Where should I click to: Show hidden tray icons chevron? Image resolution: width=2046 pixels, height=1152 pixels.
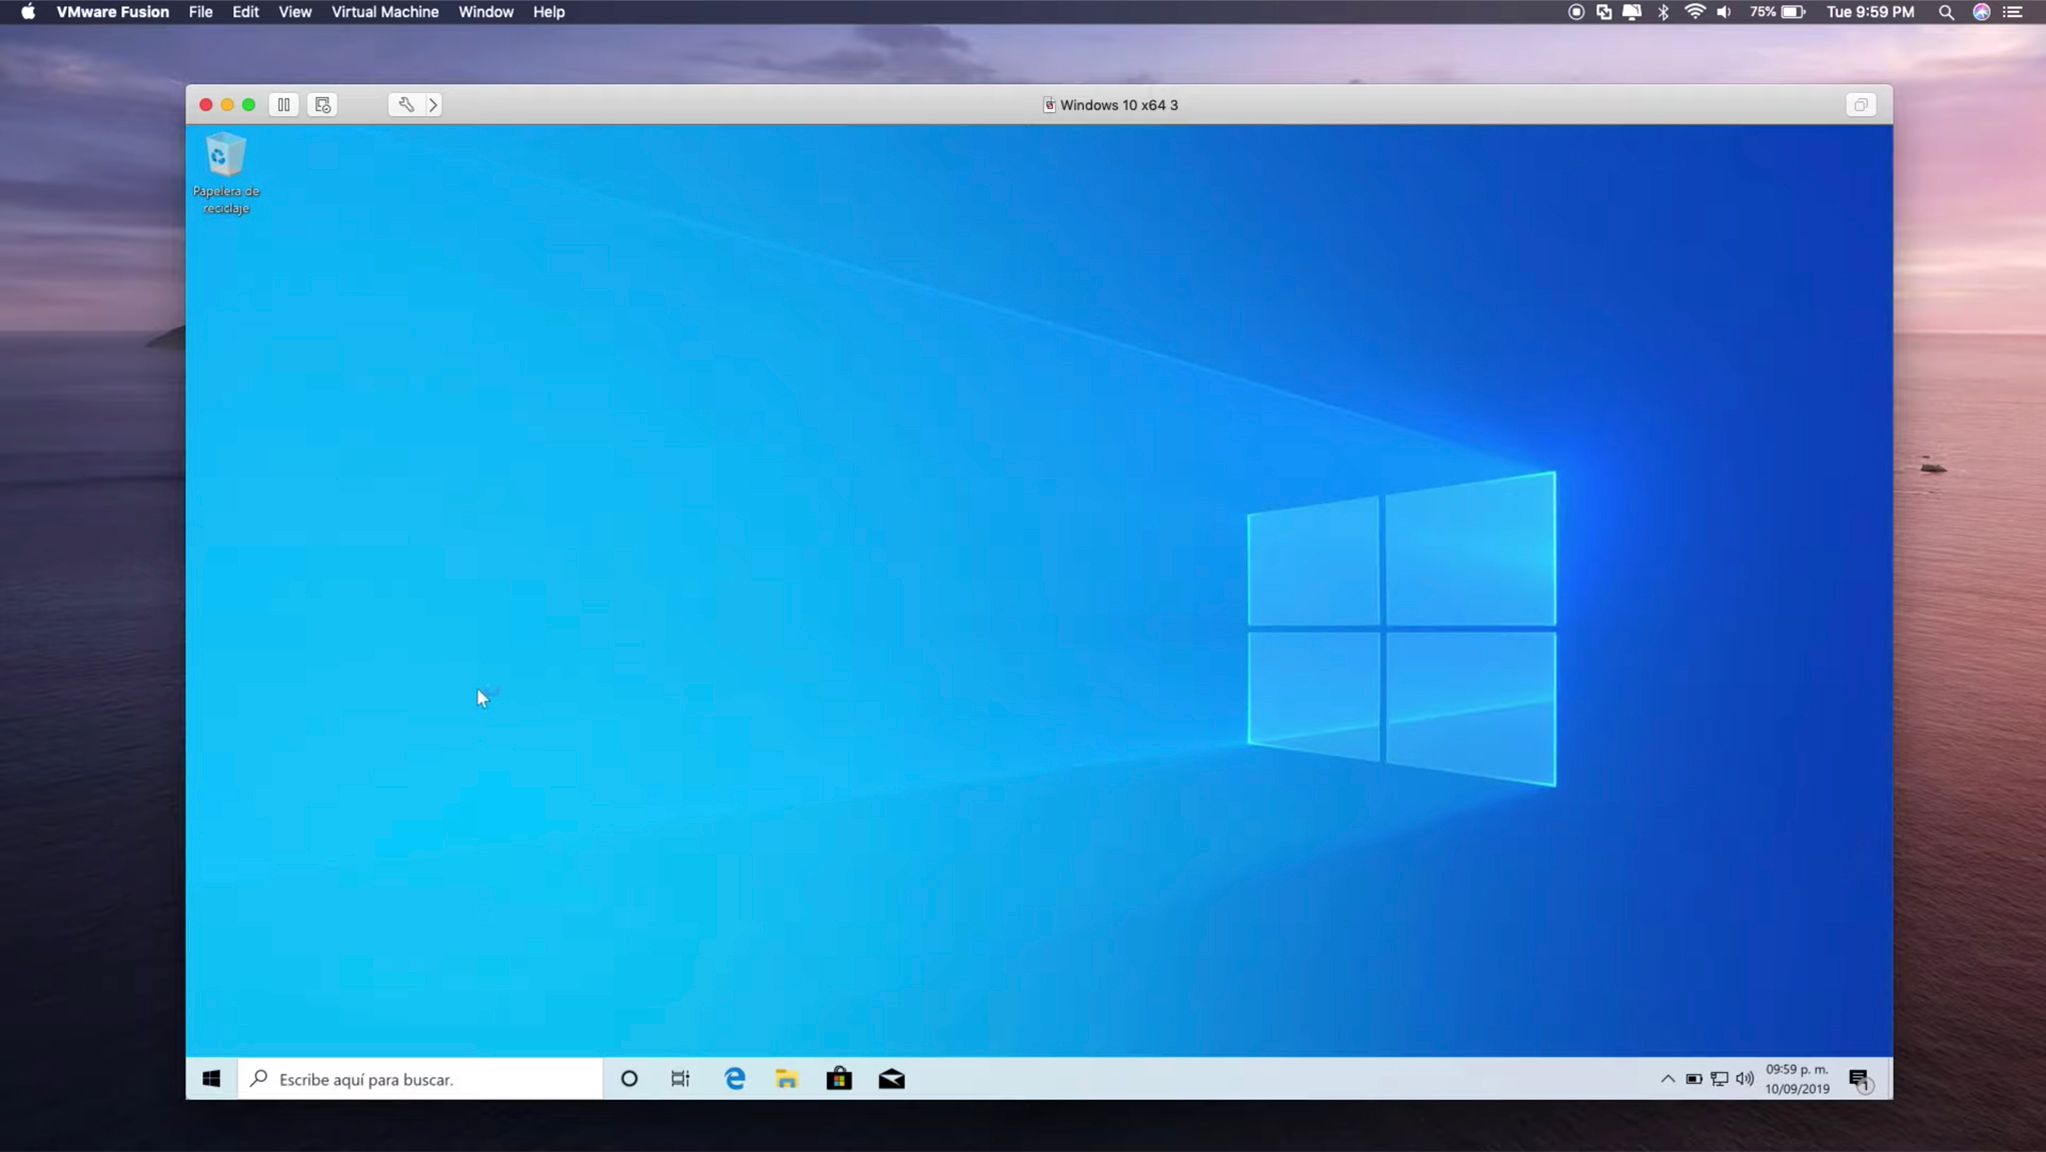coord(1667,1079)
